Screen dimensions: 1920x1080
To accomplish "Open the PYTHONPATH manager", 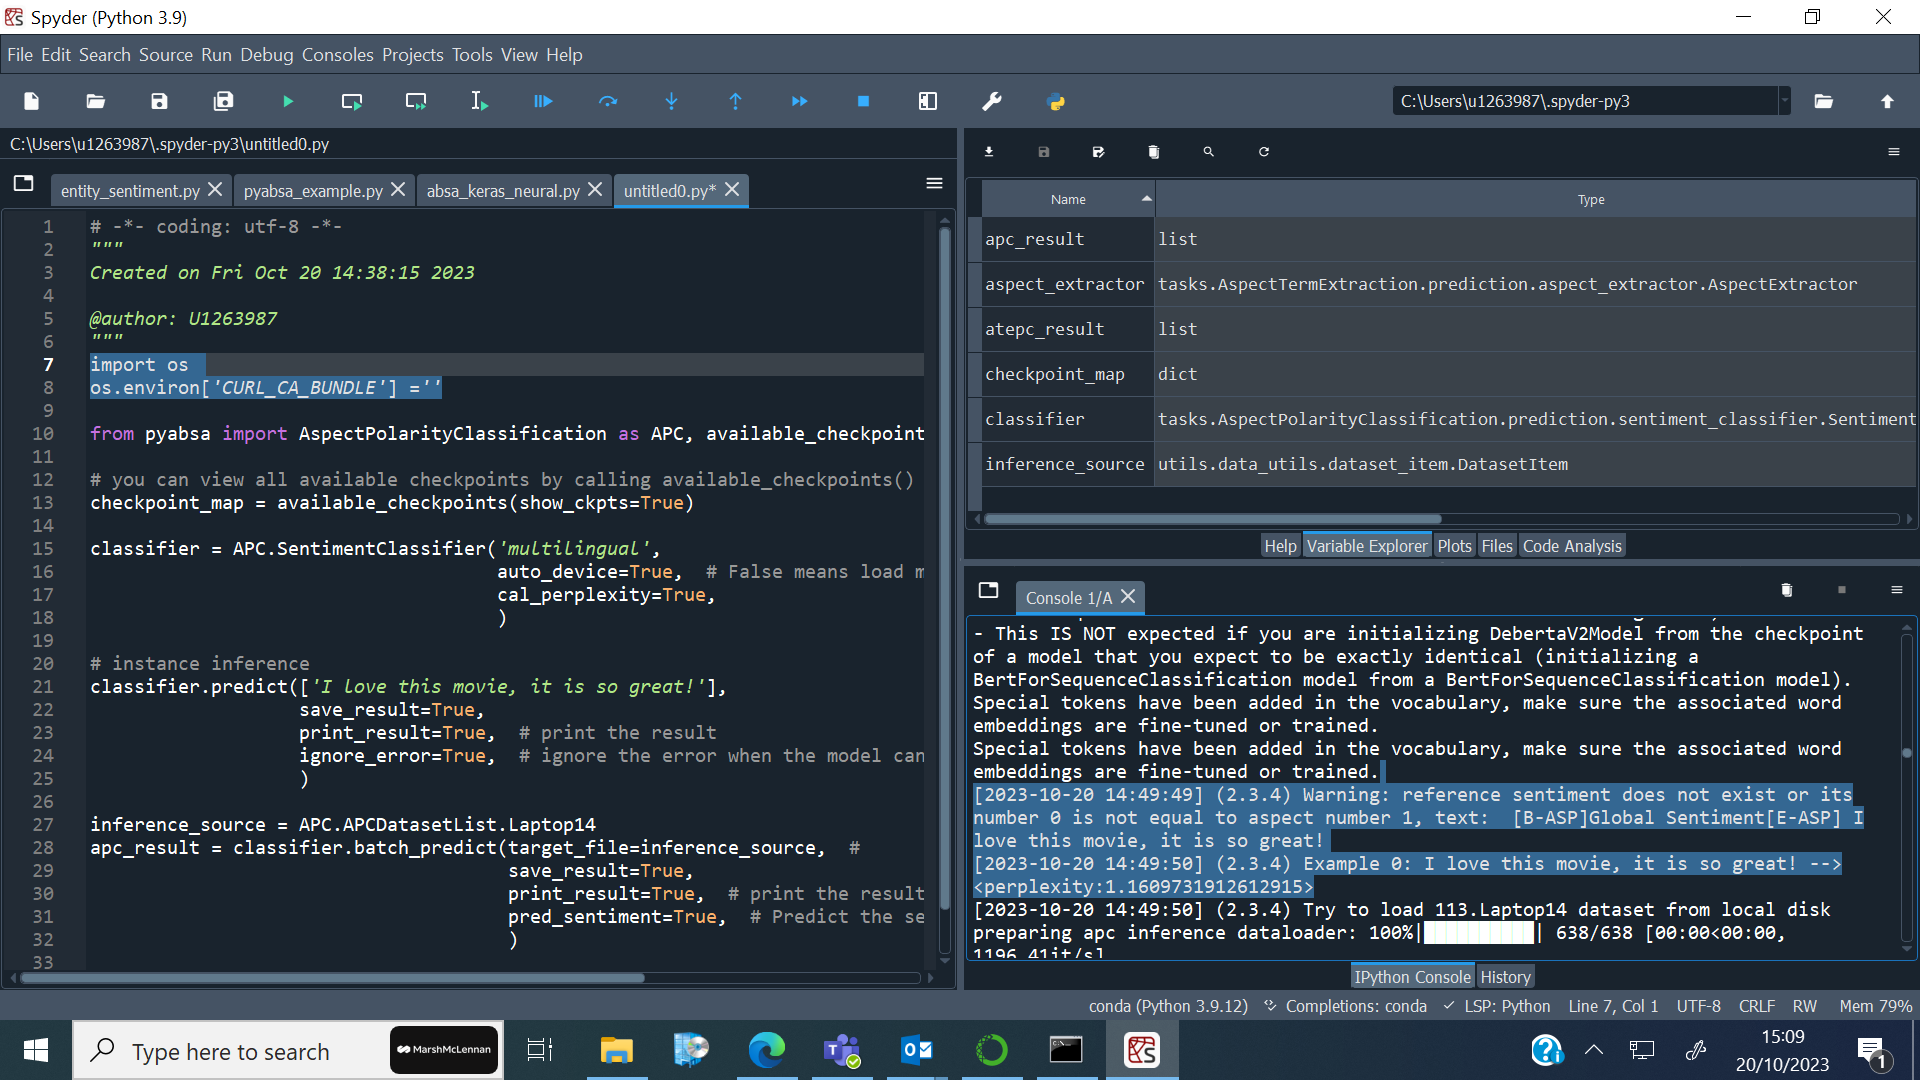I will pos(1056,101).
